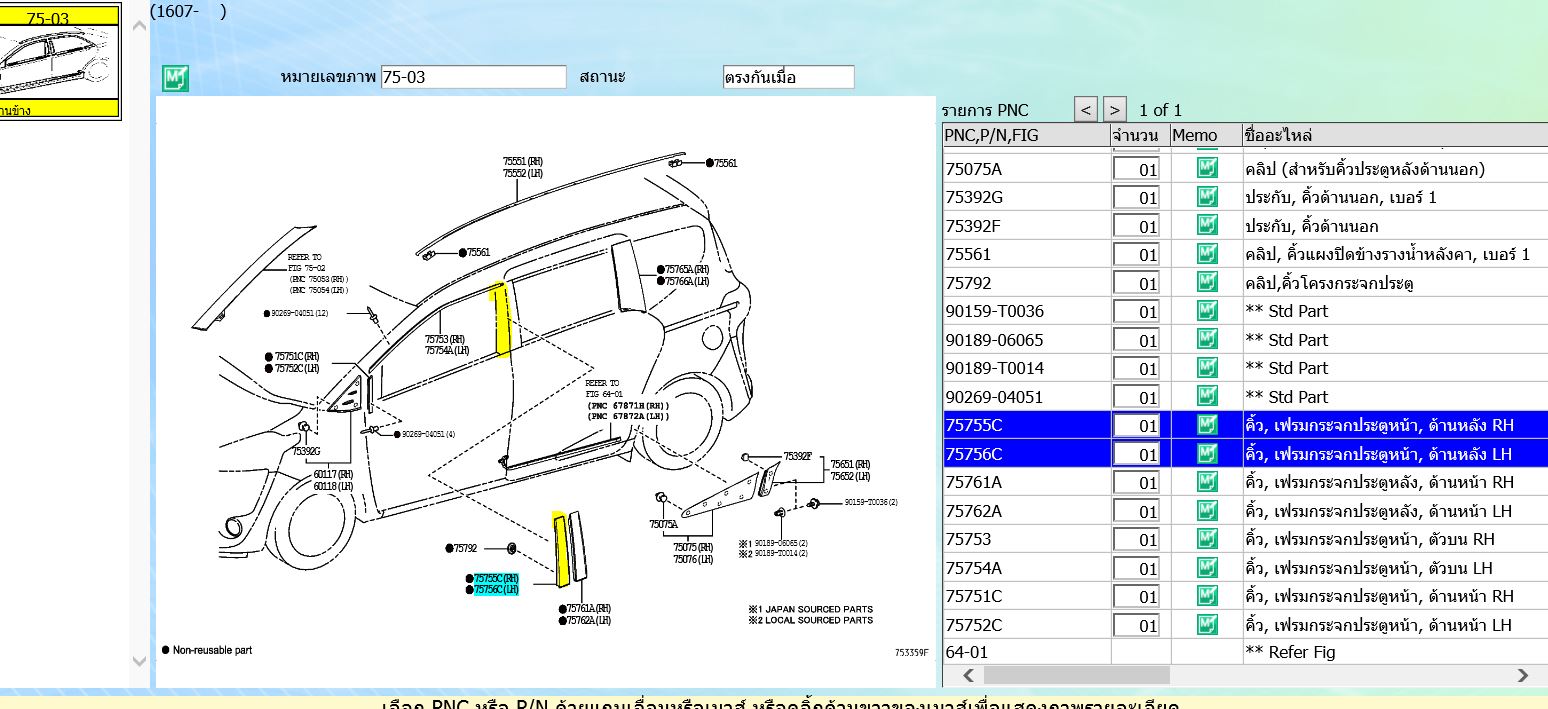Open memo icon for highlighted part 75755C
The image size is (1548, 709).
tap(1207, 425)
